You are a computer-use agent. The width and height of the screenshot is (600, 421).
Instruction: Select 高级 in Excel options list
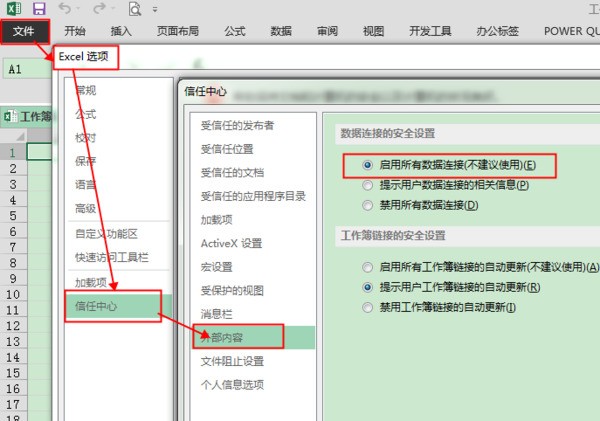86,209
